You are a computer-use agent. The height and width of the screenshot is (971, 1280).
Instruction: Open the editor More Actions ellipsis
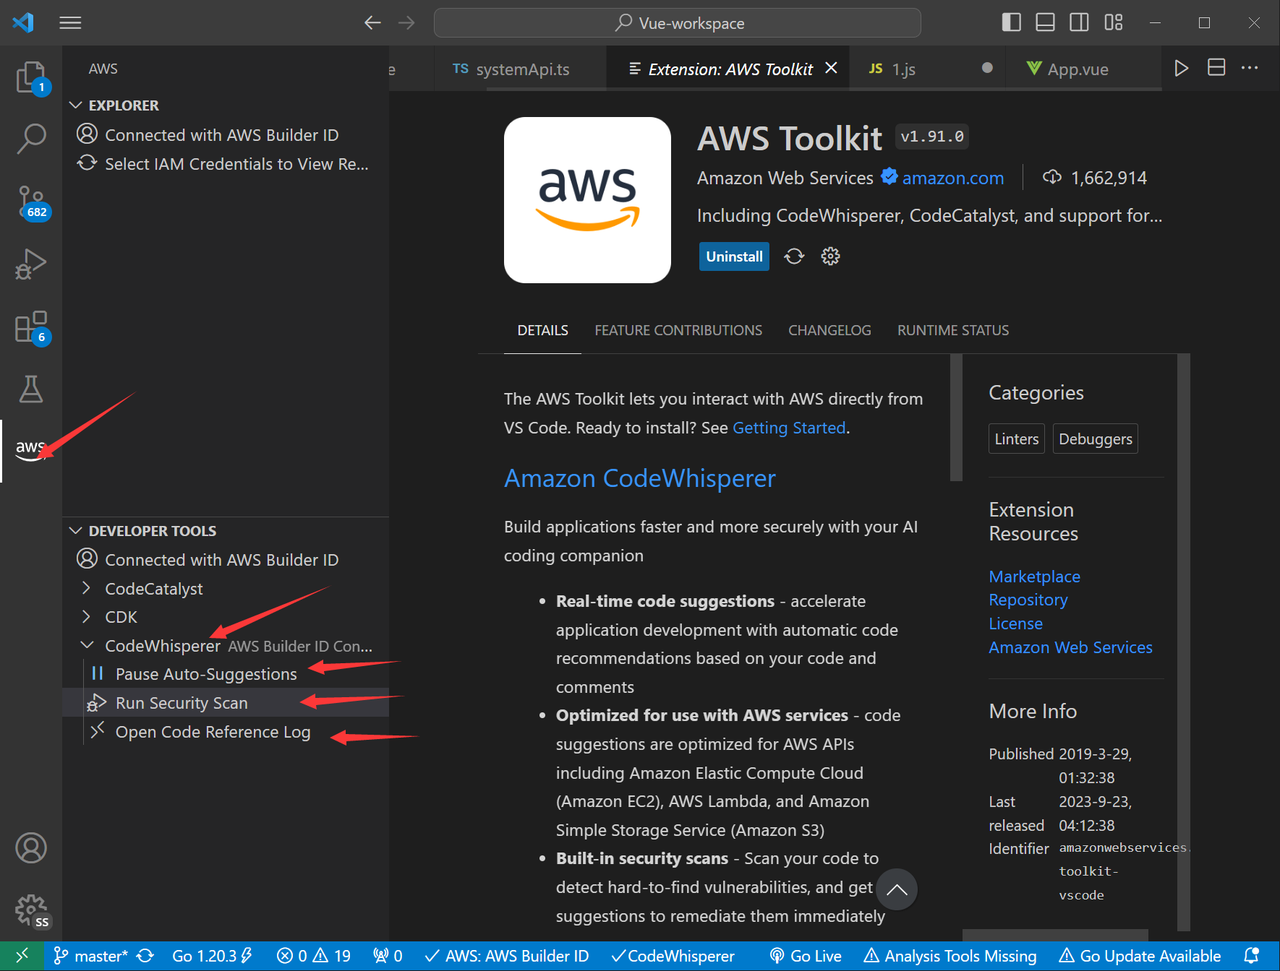point(1250,68)
